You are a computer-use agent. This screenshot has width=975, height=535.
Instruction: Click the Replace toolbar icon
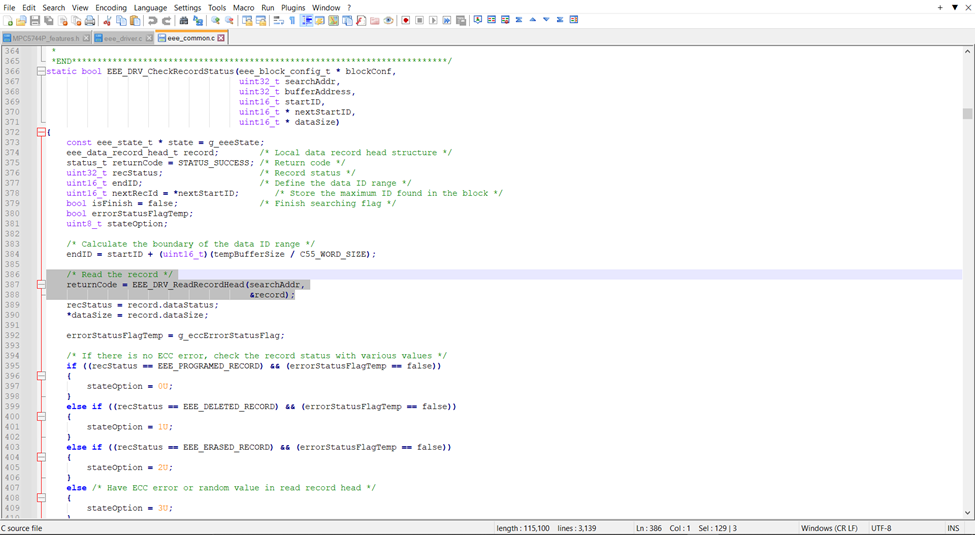pos(198,21)
